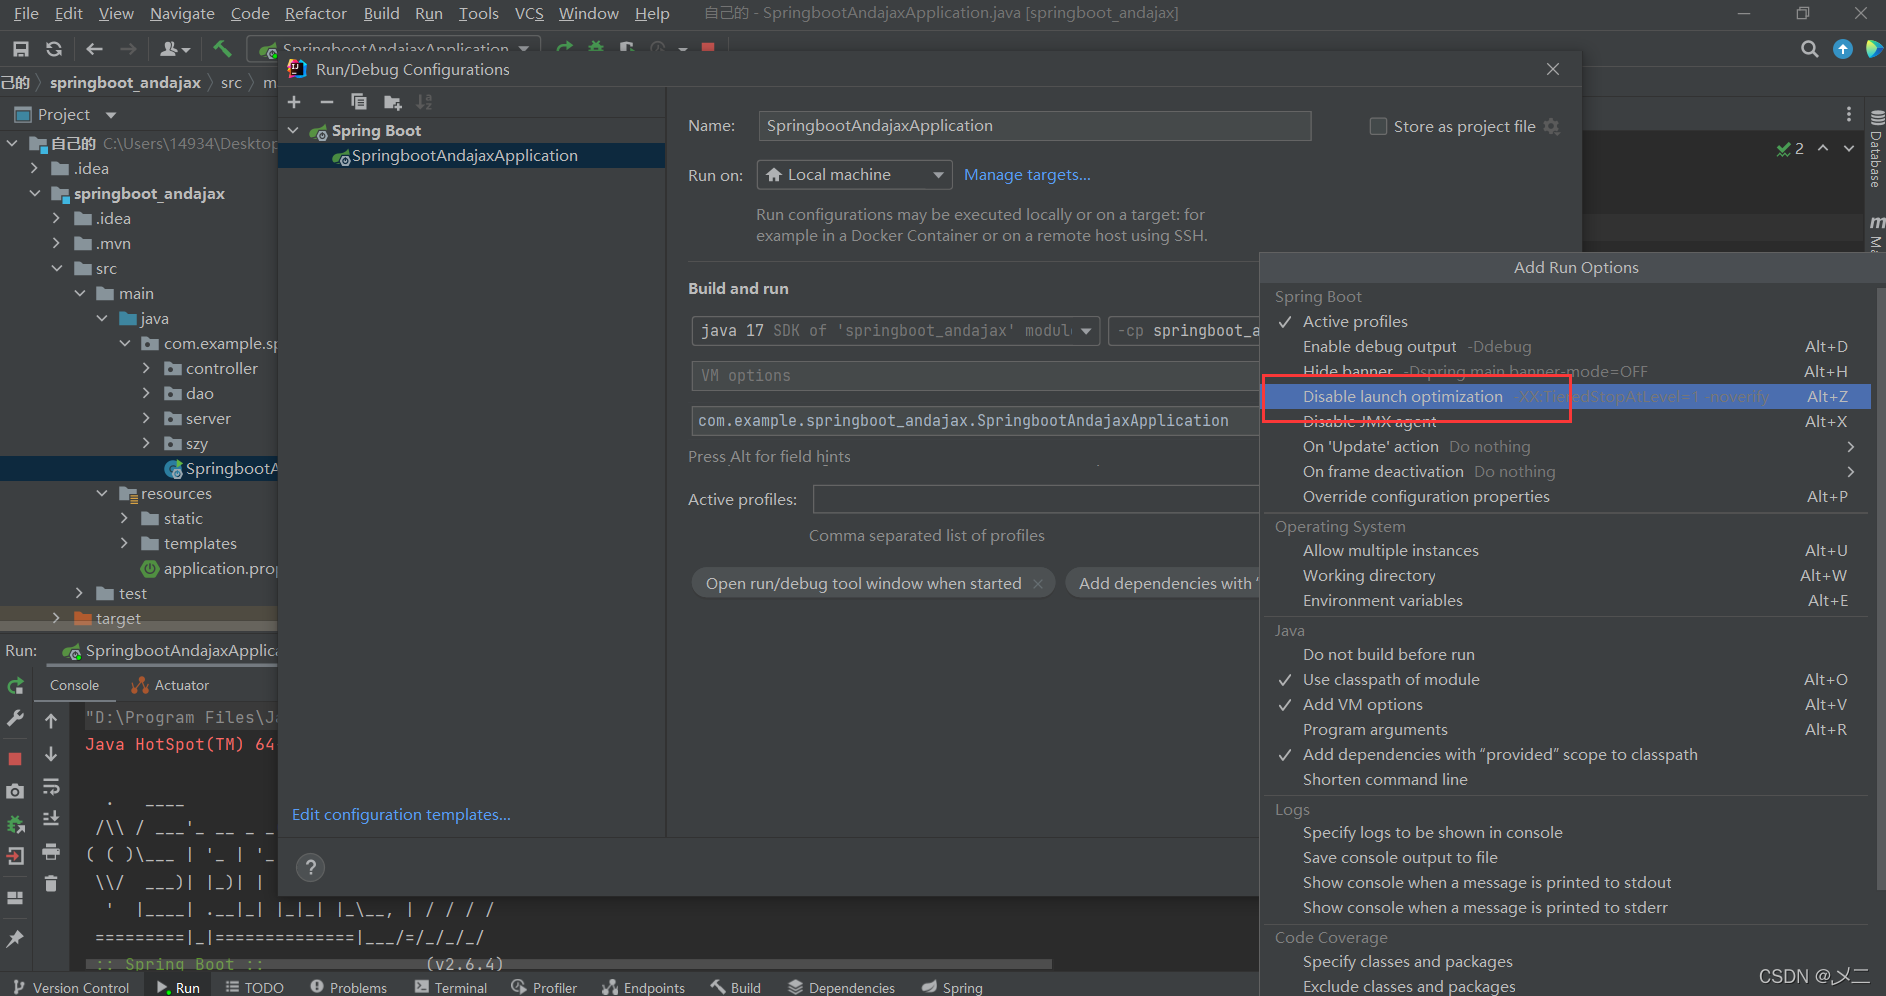This screenshot has width=1886, height=996.
Task: Click the Print console output icon
Action: coord(51,852)
